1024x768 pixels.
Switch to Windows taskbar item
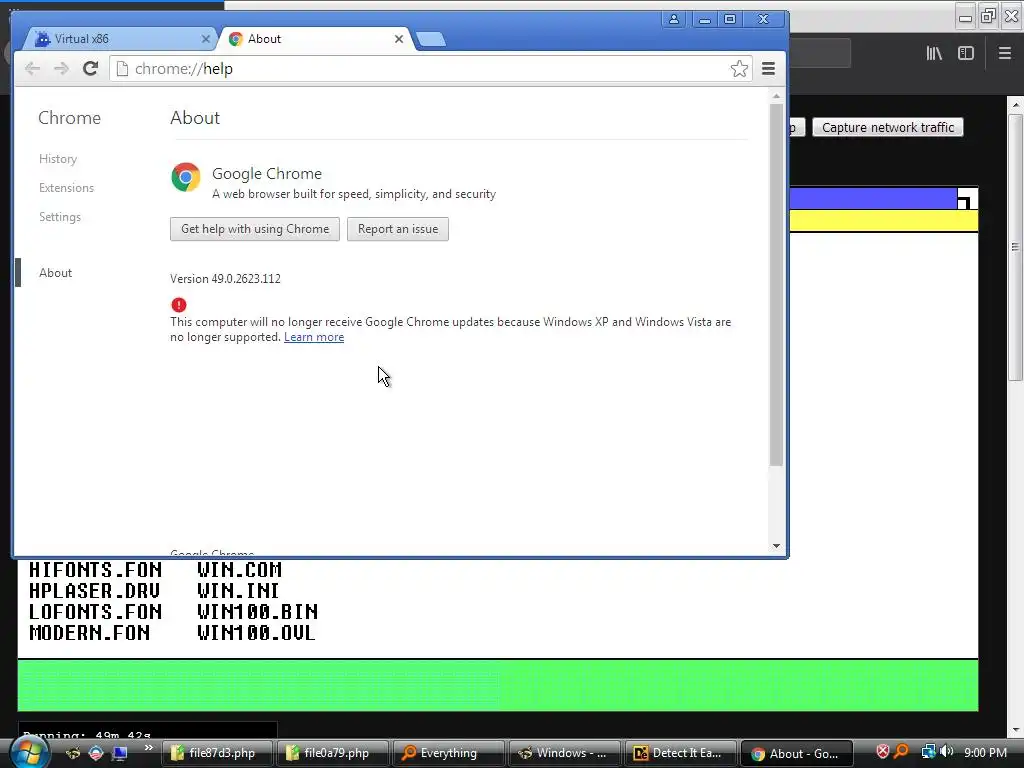[x=564, y=753]
